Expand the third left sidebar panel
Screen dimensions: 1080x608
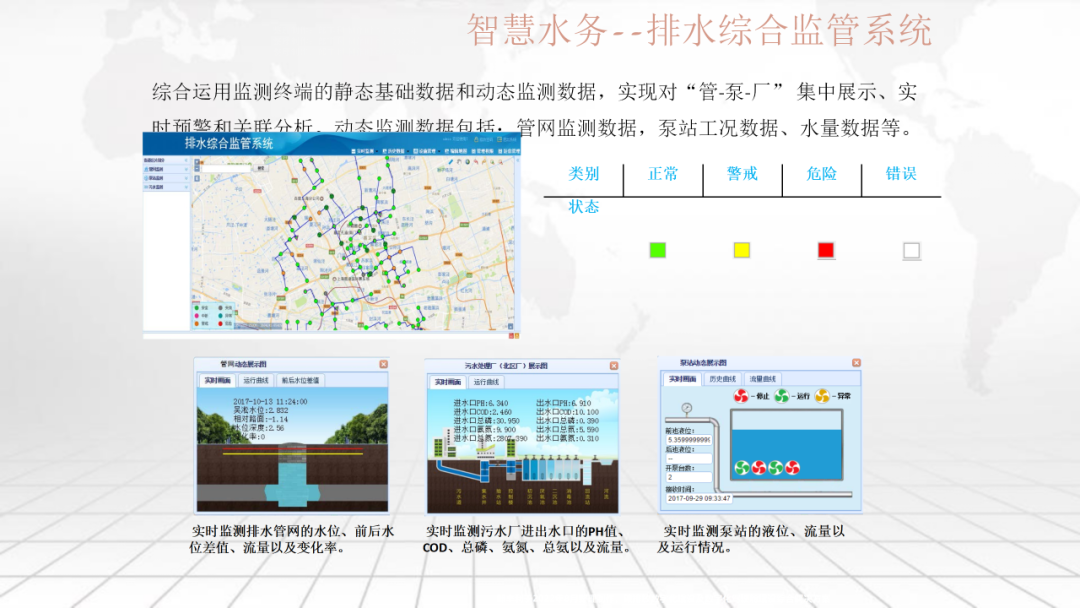(166, 178)
